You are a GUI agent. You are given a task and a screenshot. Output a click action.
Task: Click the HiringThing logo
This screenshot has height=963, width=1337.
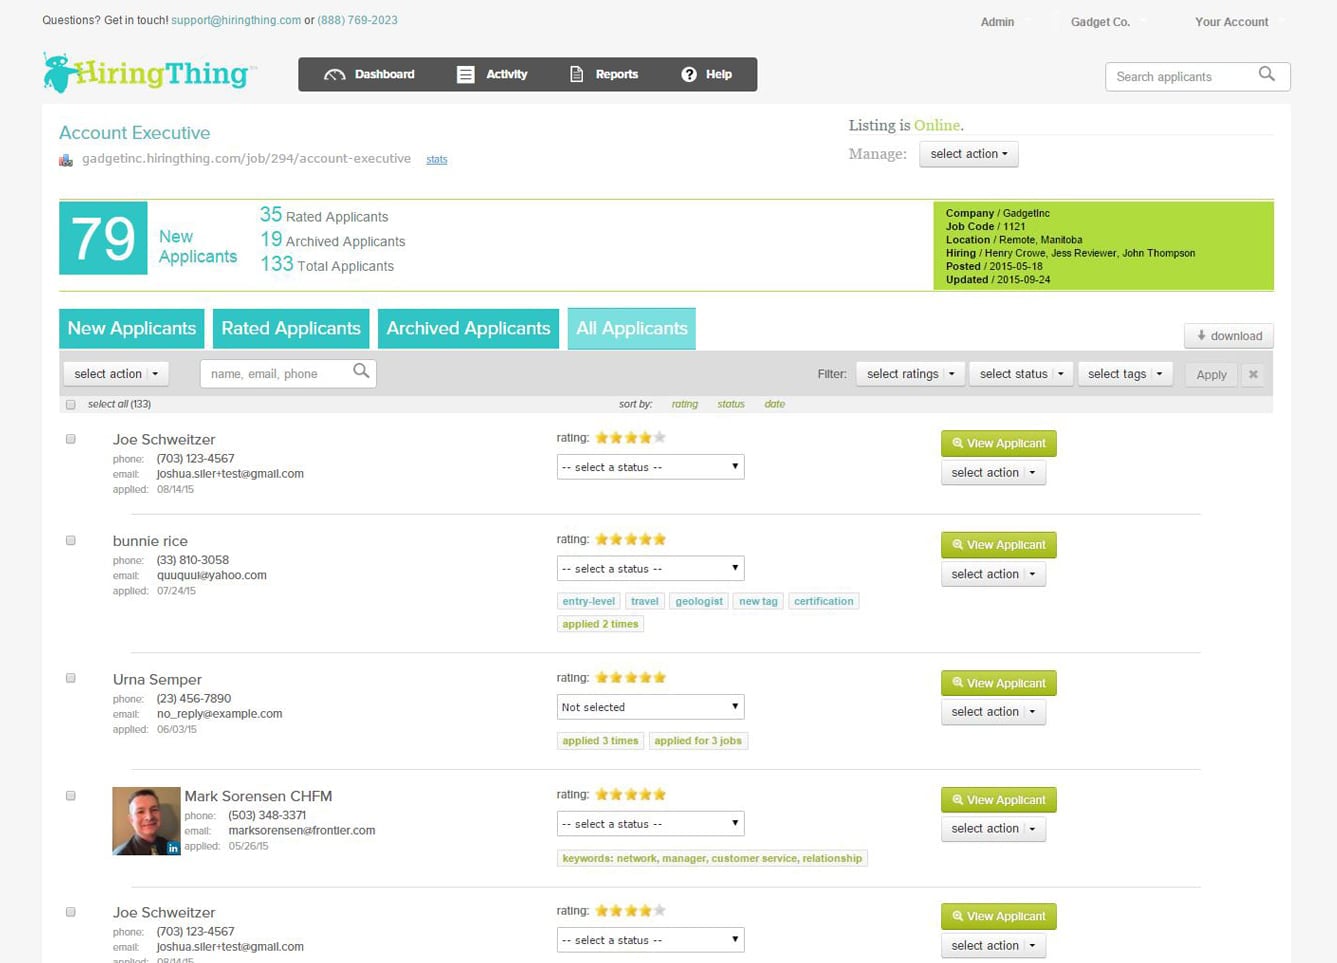(x=148, y=73)
